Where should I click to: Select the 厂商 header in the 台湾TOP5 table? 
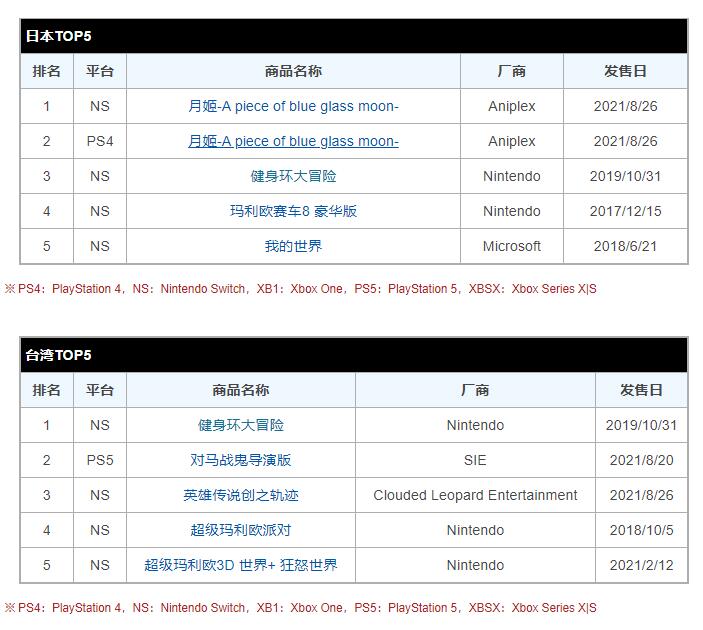coord(475,390)
